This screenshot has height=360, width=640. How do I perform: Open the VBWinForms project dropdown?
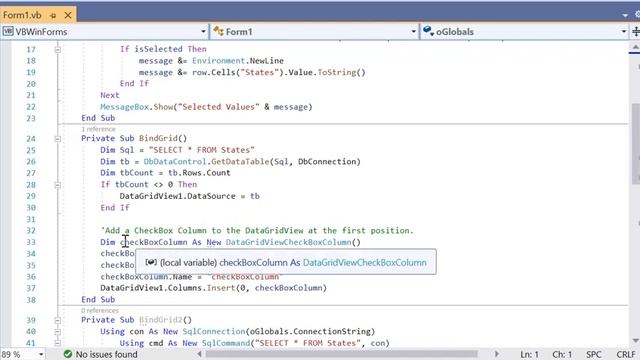(203, 32)
